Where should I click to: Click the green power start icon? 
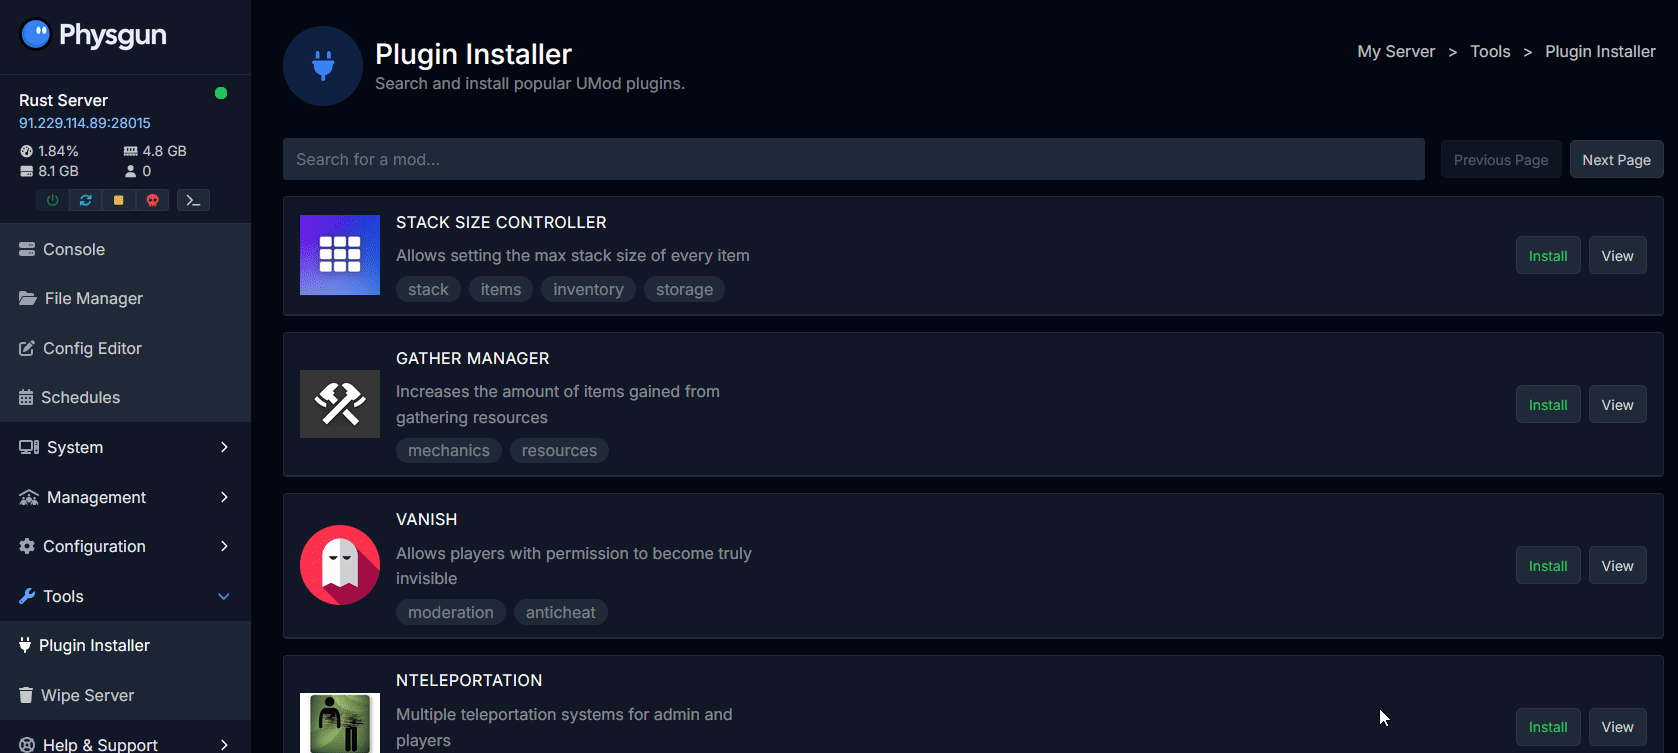52,200
